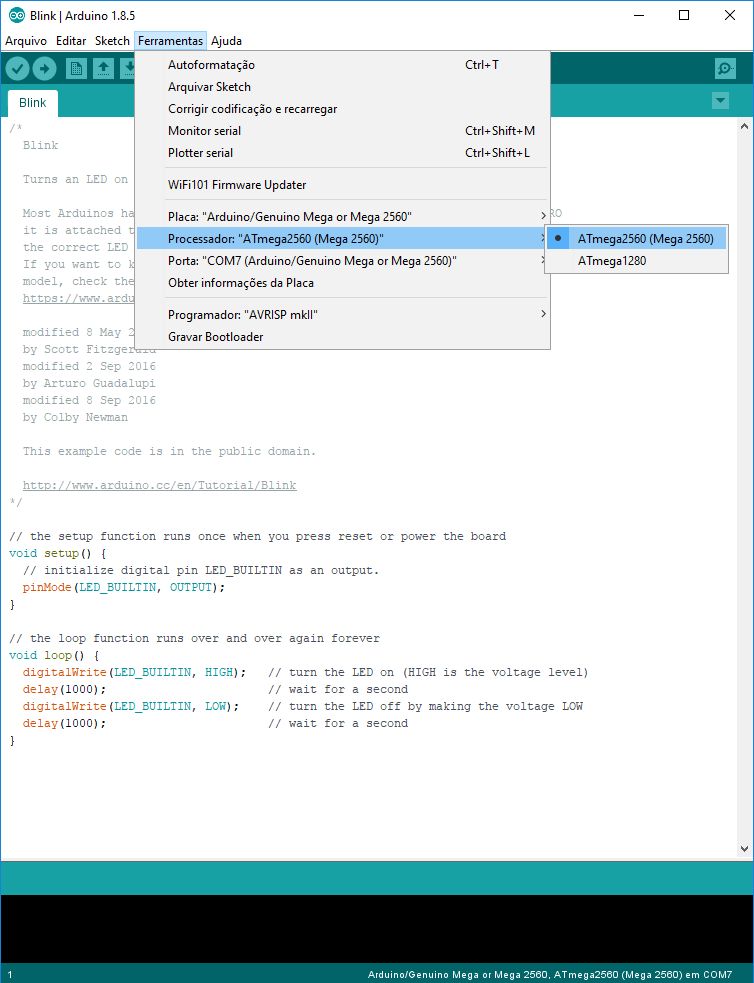Open the Serial Monitor magnifier icon
Screen dimensions: 754x983
(x=725, y=69)
